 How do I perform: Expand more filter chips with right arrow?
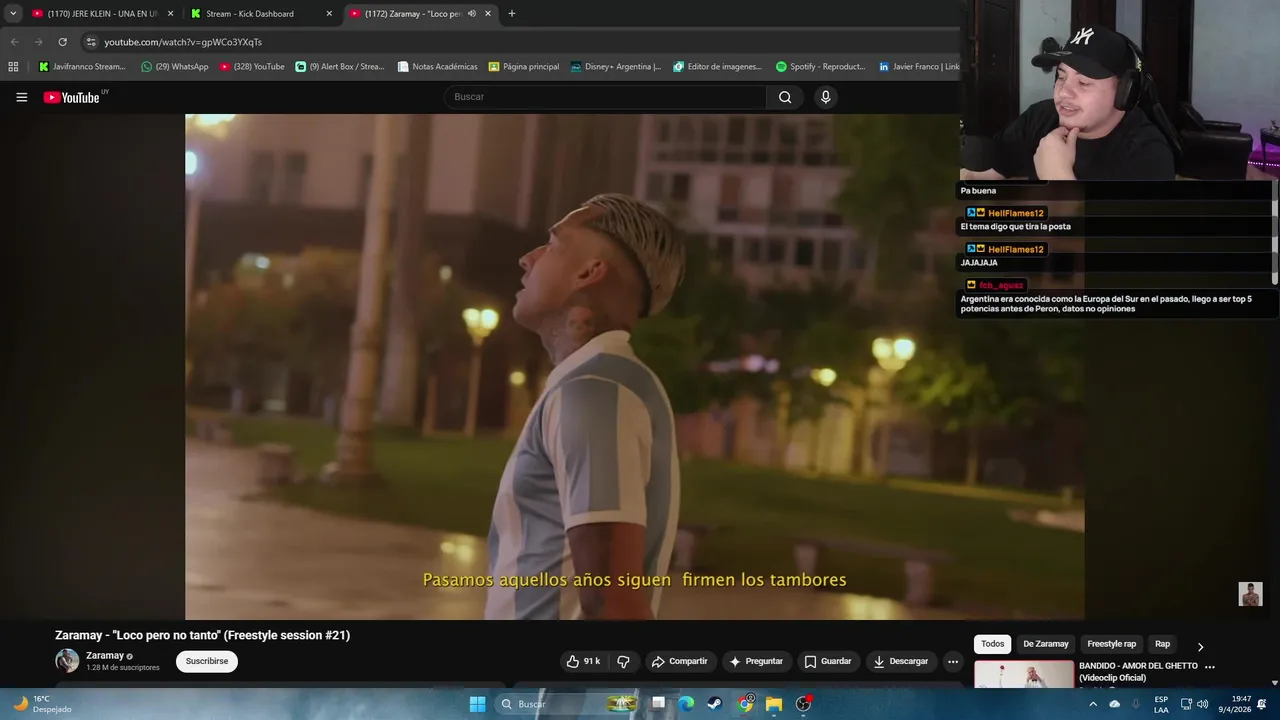pos(1200,646)
